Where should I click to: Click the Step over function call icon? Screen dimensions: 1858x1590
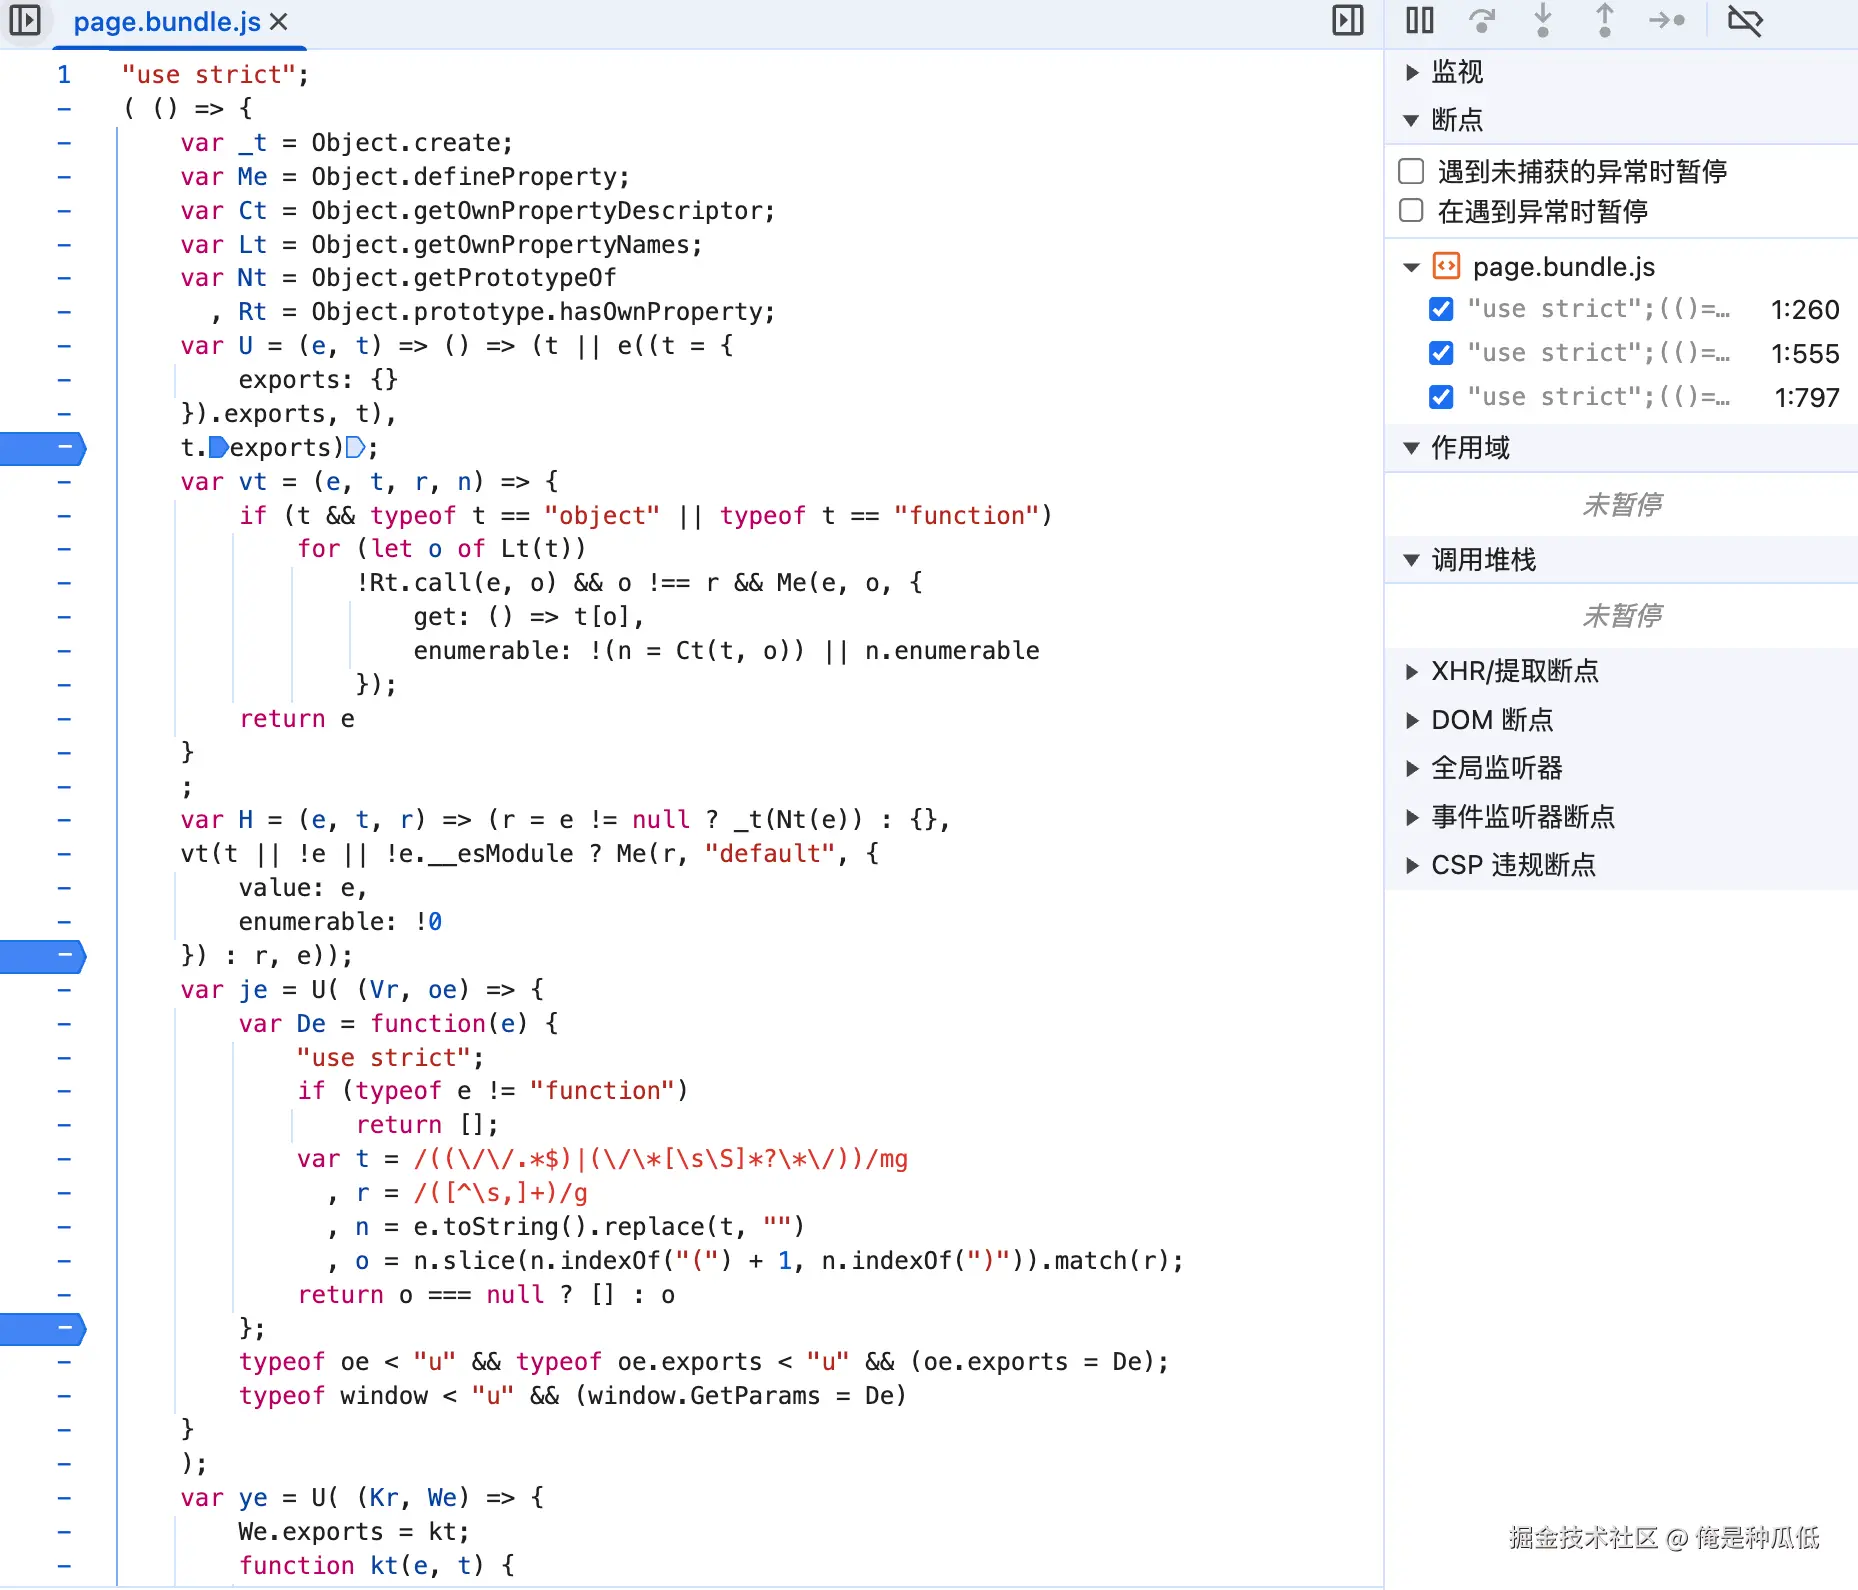point(1482,20)
